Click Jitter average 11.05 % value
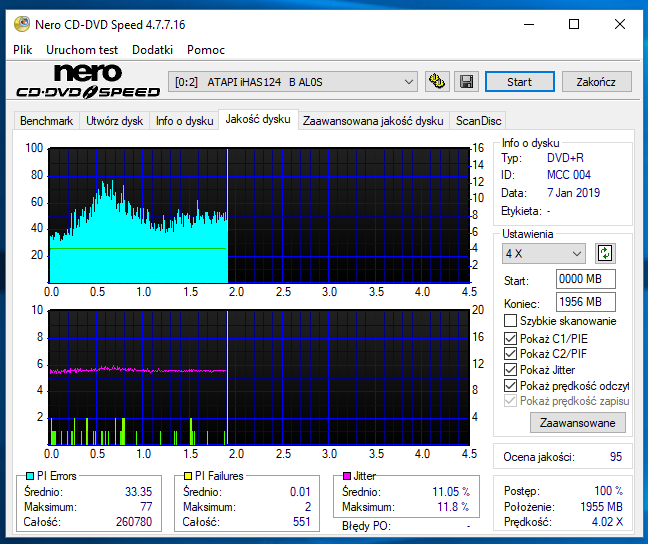 (x=451, y=492)
